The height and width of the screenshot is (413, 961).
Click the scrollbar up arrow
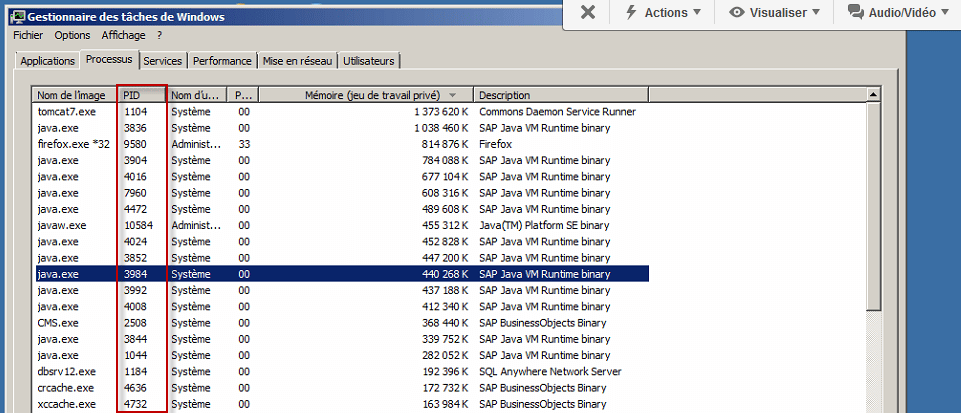(873, 95)
